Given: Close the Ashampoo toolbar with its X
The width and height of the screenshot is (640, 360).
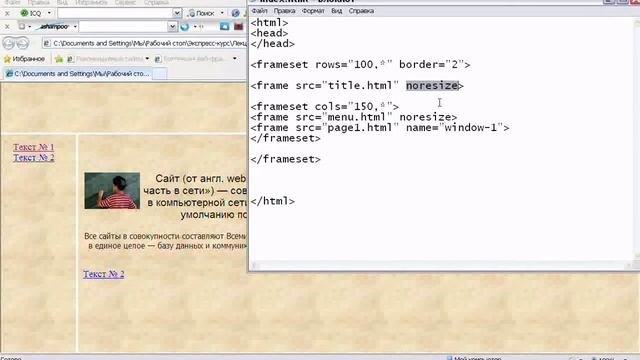Looking at the screenshot, I should point(7,27).
